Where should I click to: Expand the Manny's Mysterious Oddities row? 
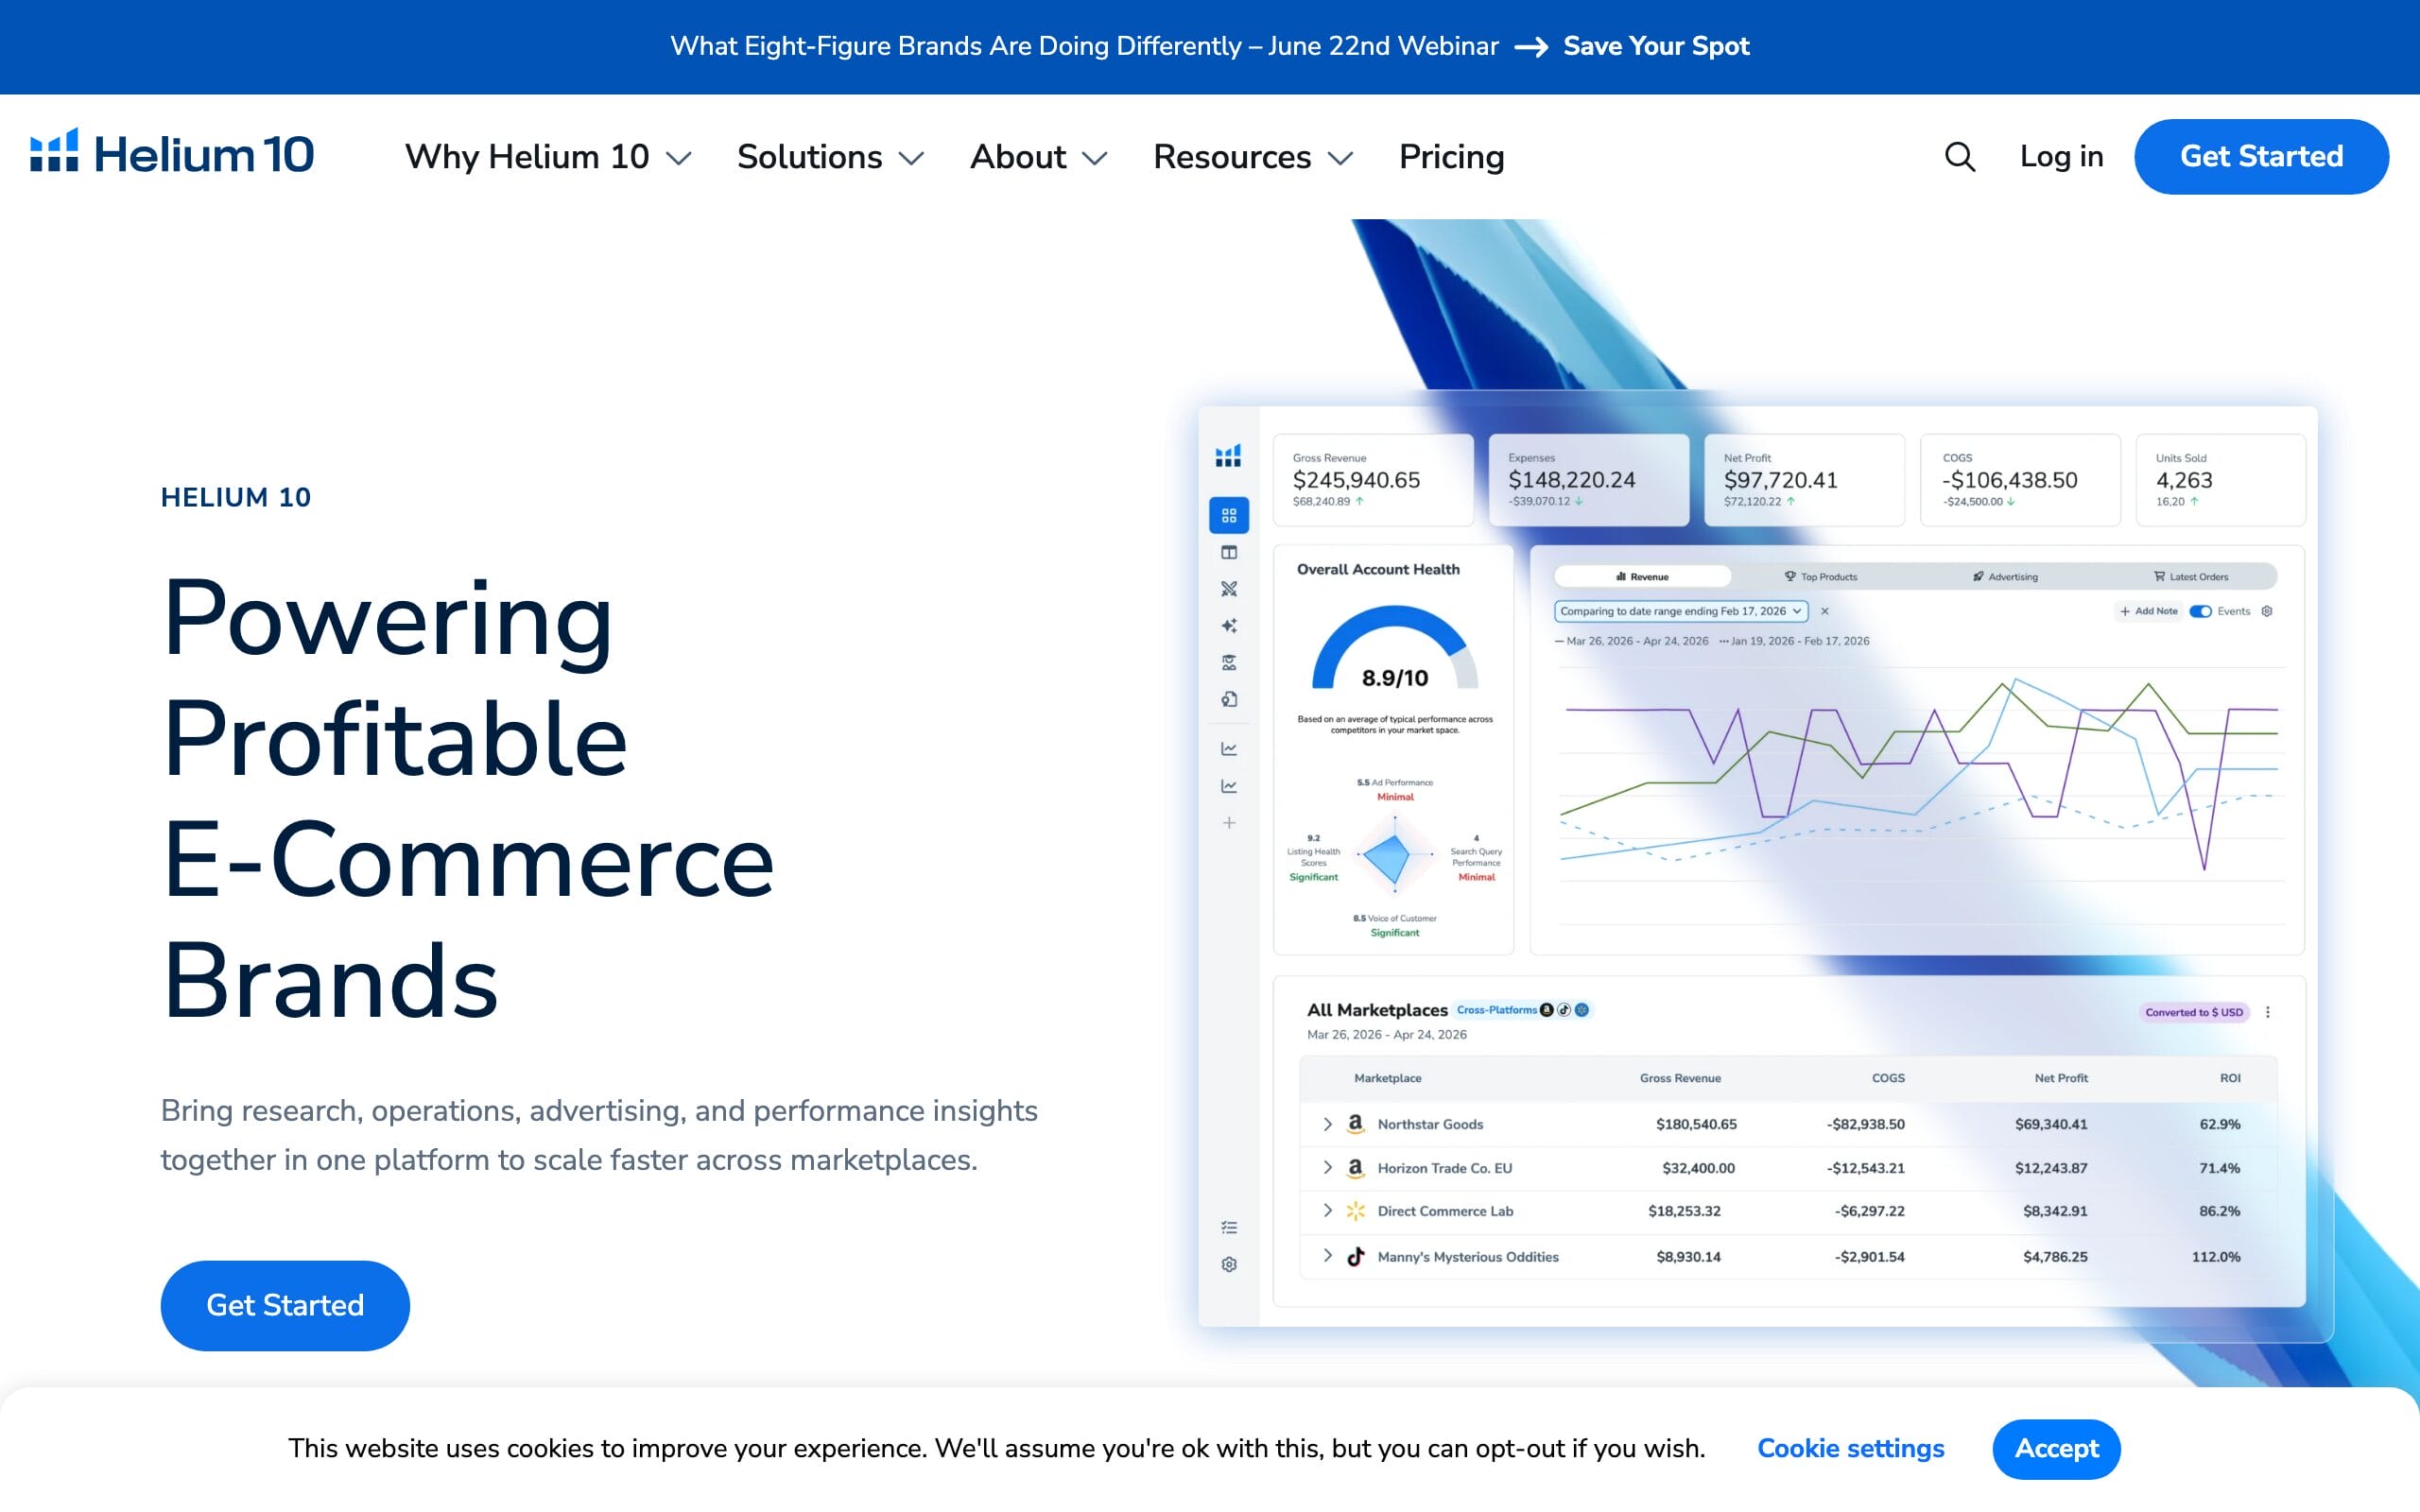click(x=1327, y=1256)
